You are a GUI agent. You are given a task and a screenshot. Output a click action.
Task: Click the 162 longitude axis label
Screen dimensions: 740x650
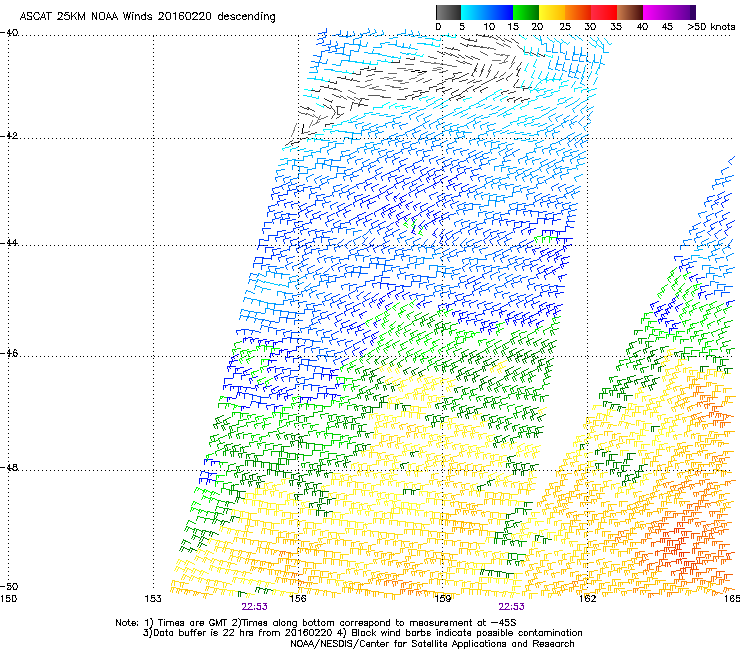[587, 599]
